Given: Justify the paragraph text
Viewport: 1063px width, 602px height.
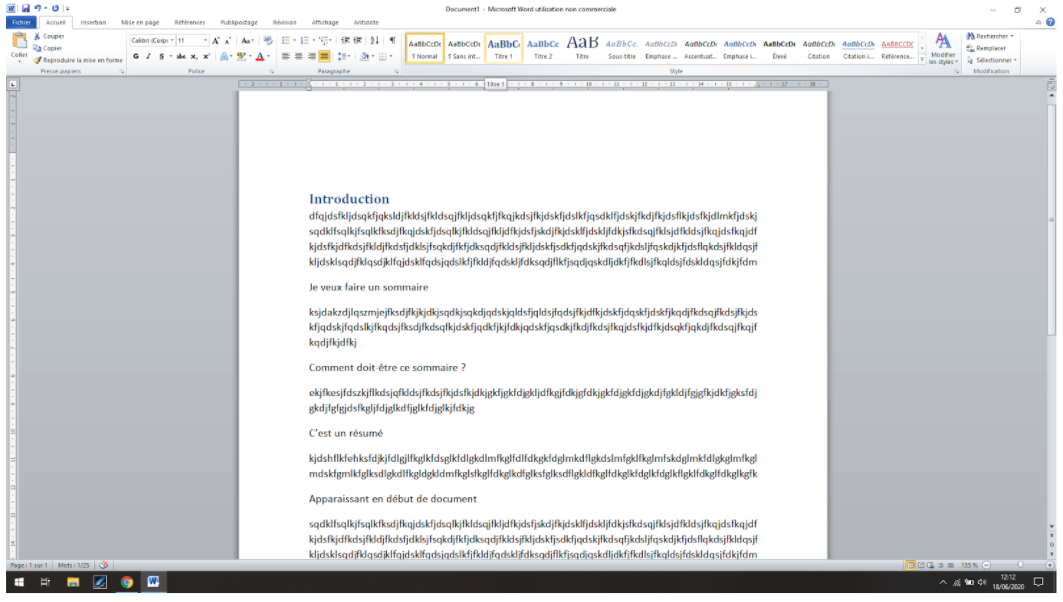Looking at the screenshot, I should [325, 57].
